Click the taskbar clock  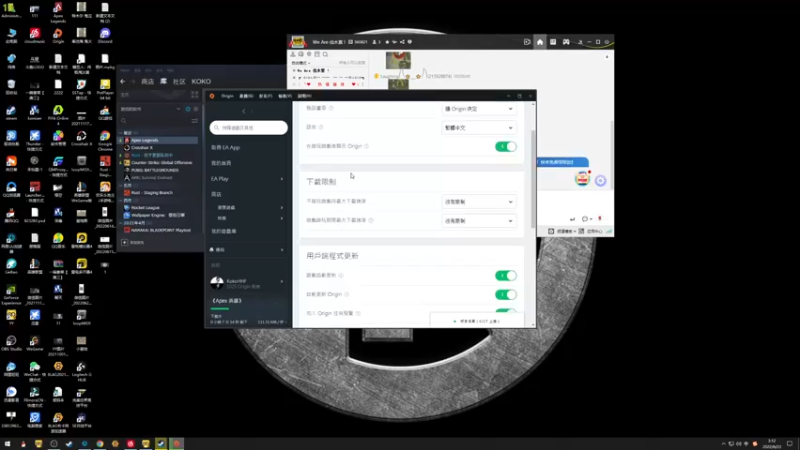coord(771,444)
